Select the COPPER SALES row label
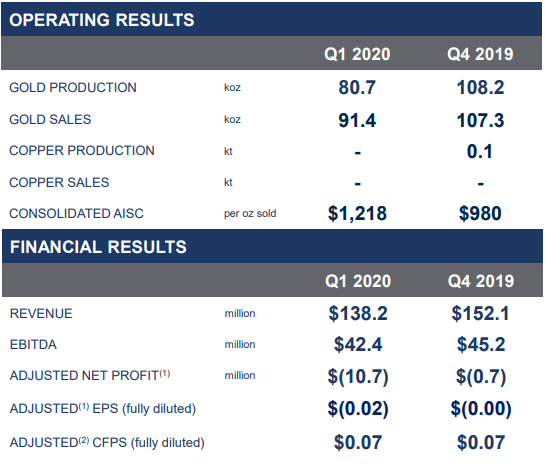The width and height of the screenshot is (545, 466). point(59,182)
